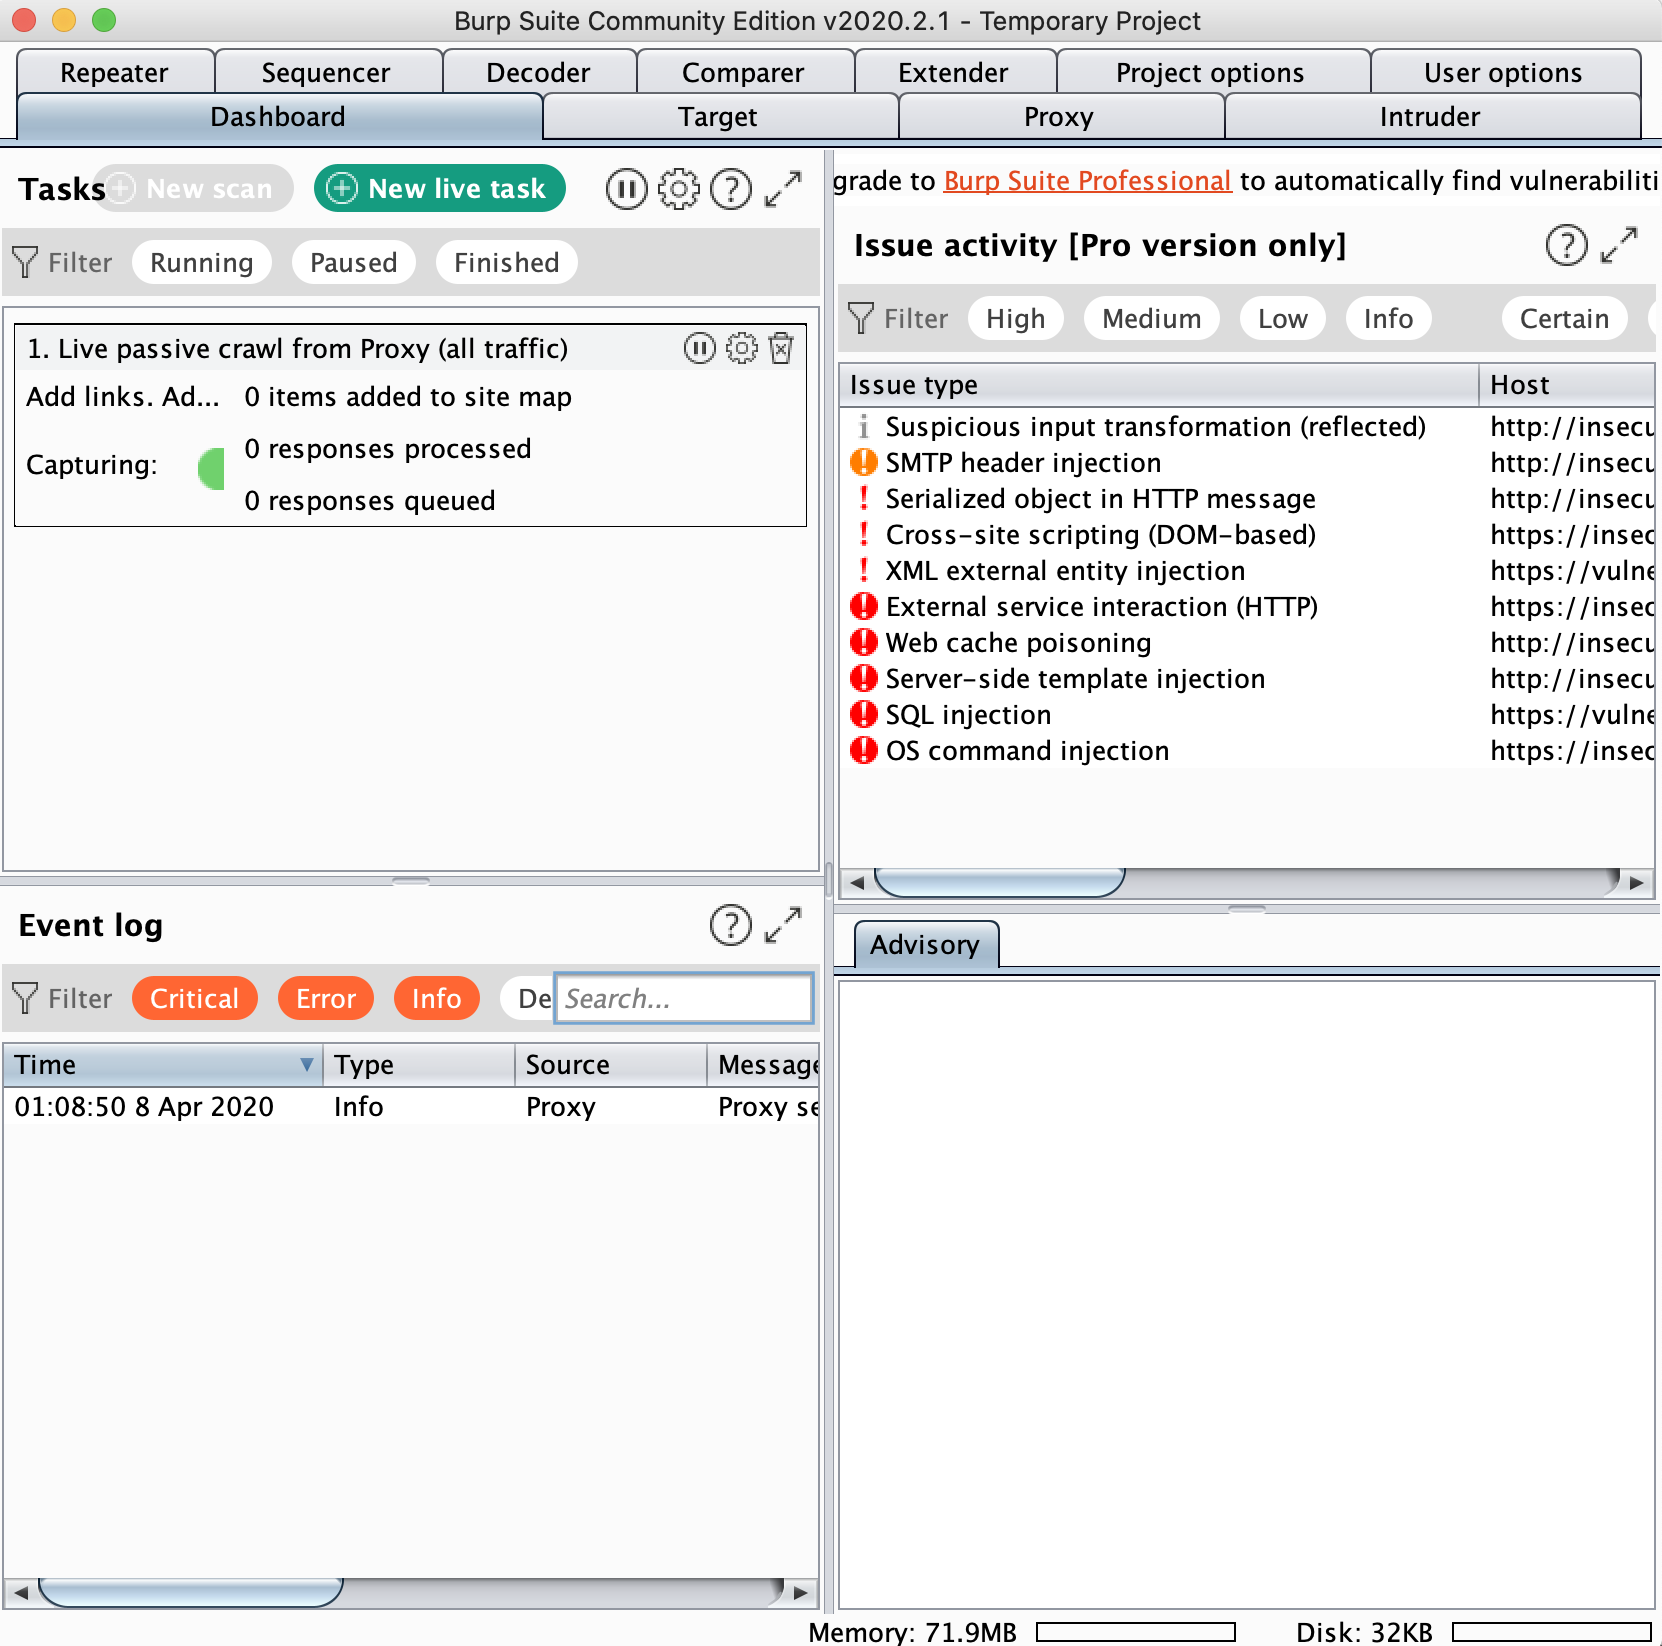Delete the Live passive crawl task
The height and width of the screenshot is (1646, 1662).
(x=781, y=348)
